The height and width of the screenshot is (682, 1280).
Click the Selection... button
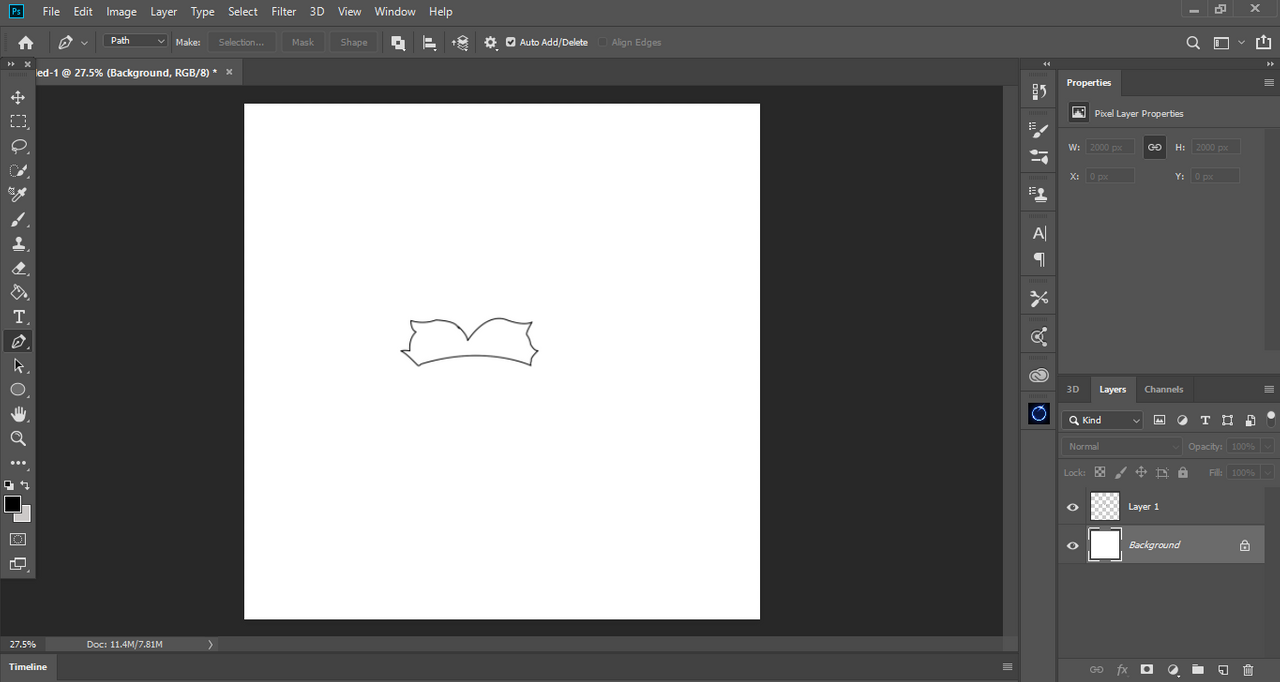coord(242,42)
